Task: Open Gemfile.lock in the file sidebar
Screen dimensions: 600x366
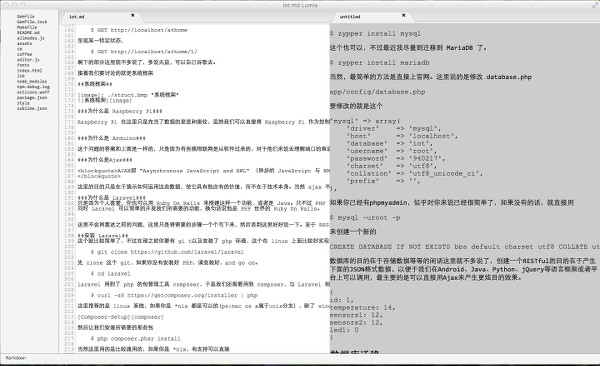Action: [32, 22]
